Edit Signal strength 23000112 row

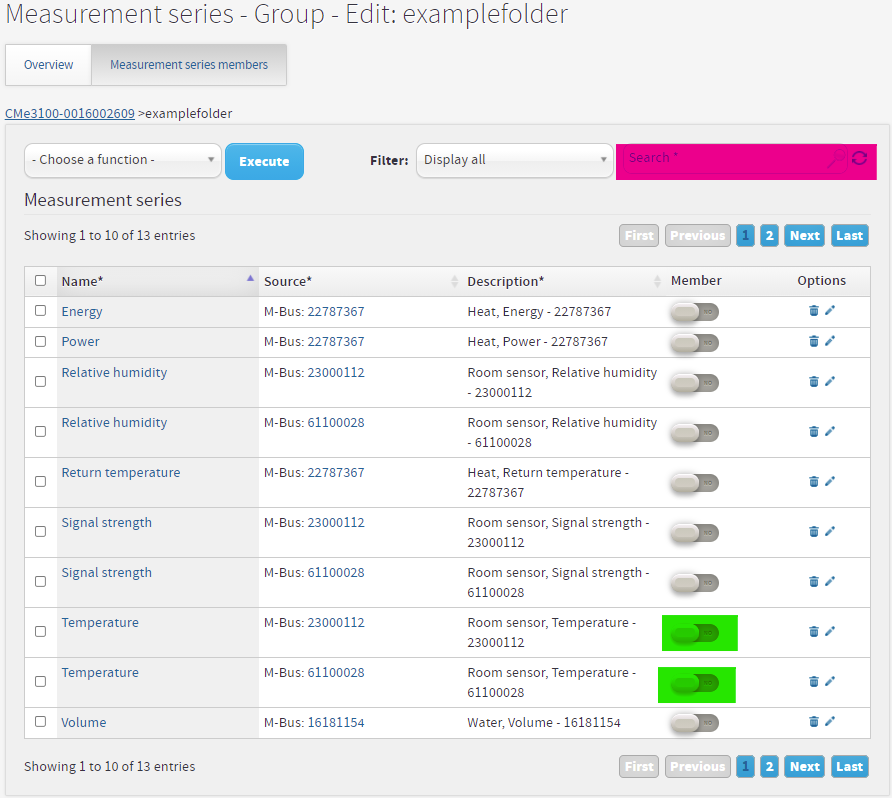[x=830, y=531]
